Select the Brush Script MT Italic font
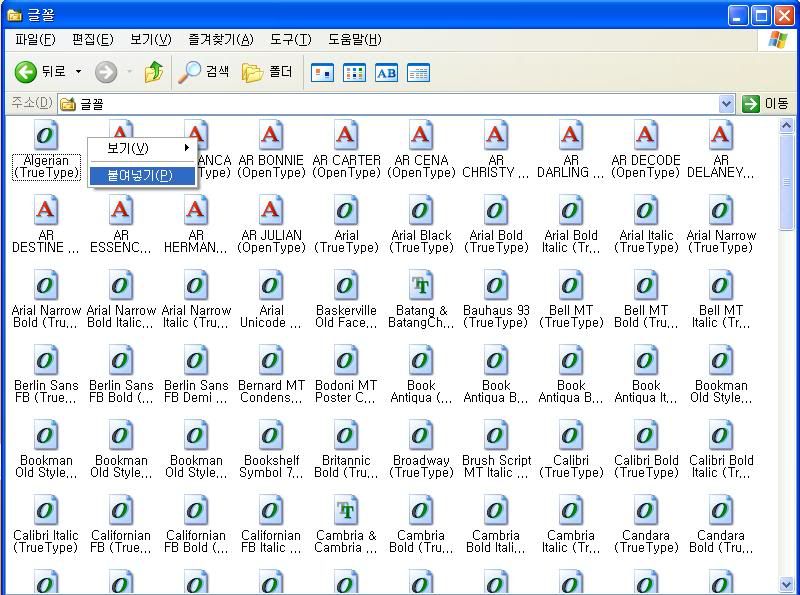The width and height of the screenshot is (800, 595). 496,450
